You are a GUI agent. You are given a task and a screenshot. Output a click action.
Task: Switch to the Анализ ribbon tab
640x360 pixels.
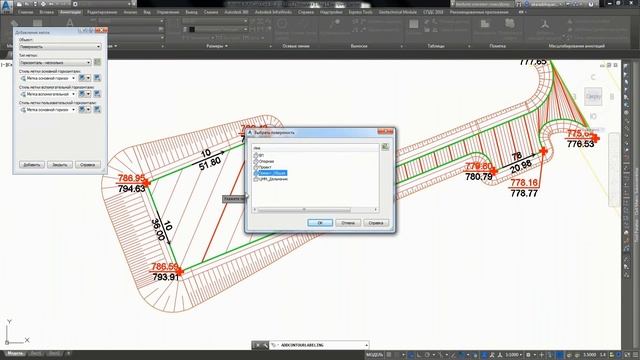pos(130,12)
